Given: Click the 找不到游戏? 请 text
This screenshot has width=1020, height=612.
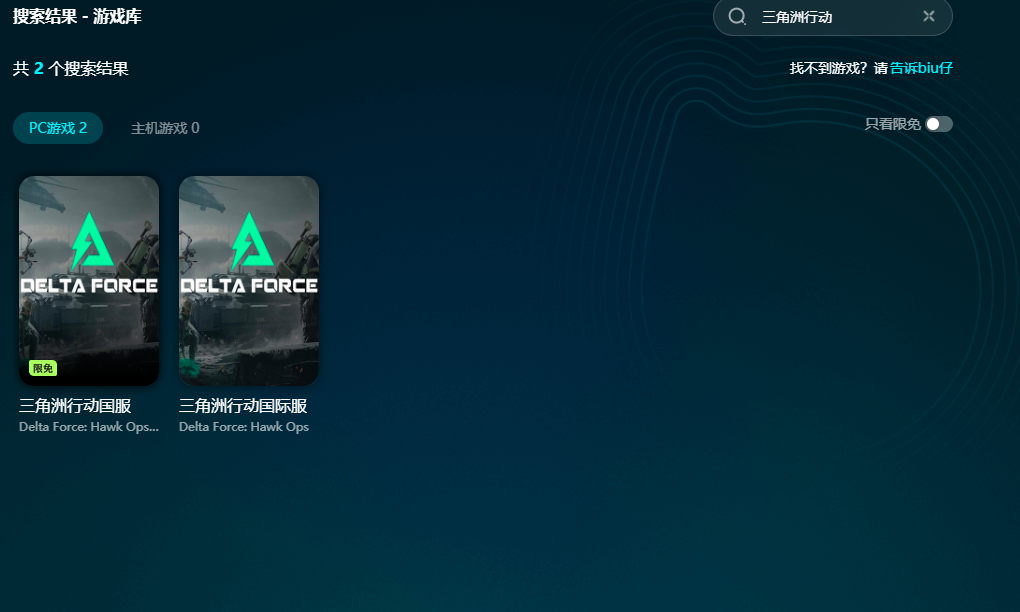Looking at the screenshot, I should (x=839, y=68).
